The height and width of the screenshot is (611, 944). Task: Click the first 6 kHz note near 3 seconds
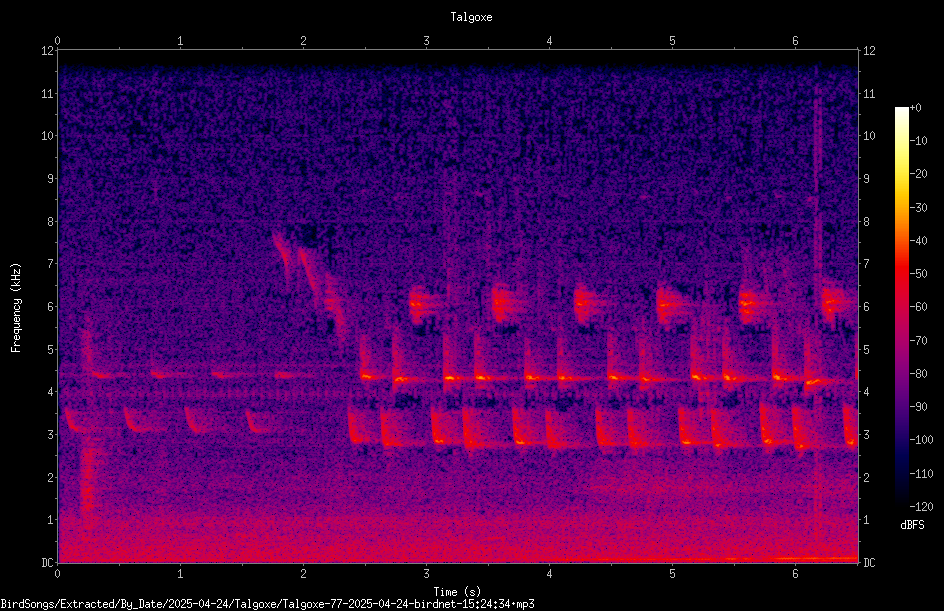point(424,303)
